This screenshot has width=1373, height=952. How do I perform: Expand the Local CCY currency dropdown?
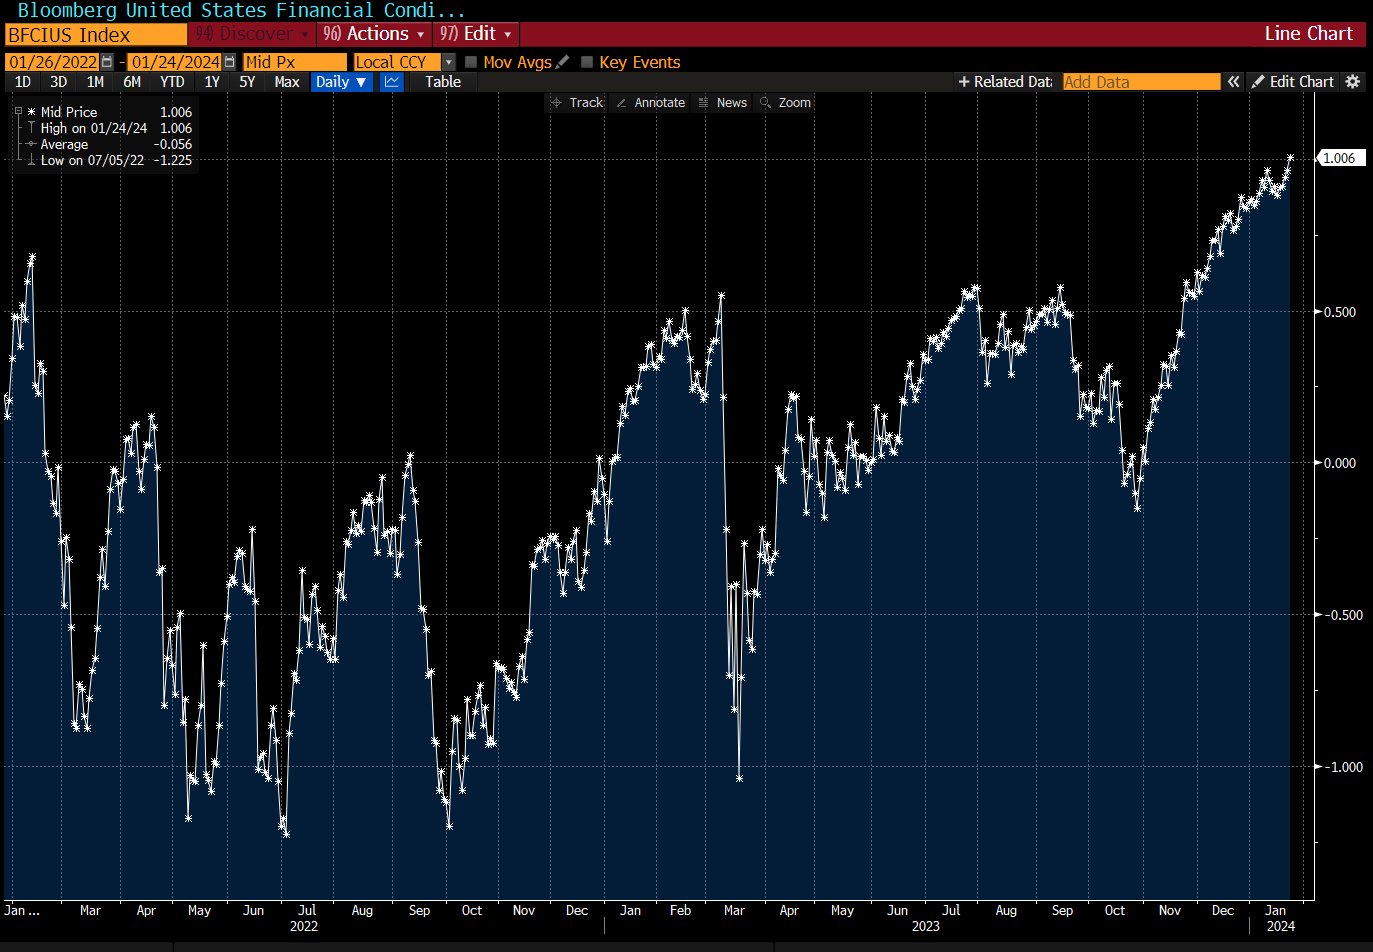(448, 62)
